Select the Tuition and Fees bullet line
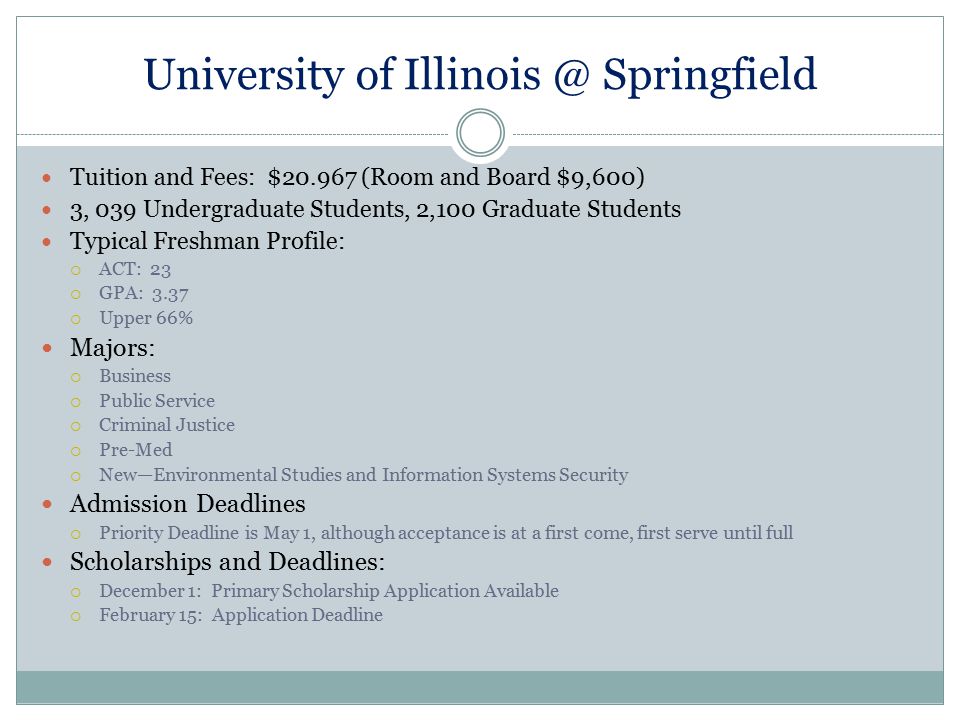Viewport: 960px width, 720px height. tap(357, 178)
